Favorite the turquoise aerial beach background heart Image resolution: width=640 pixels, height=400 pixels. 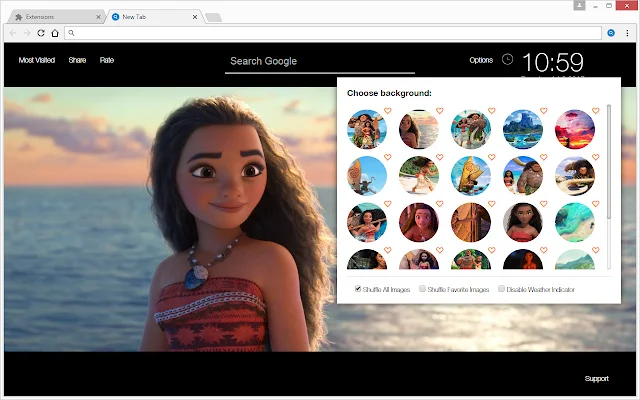596,204
